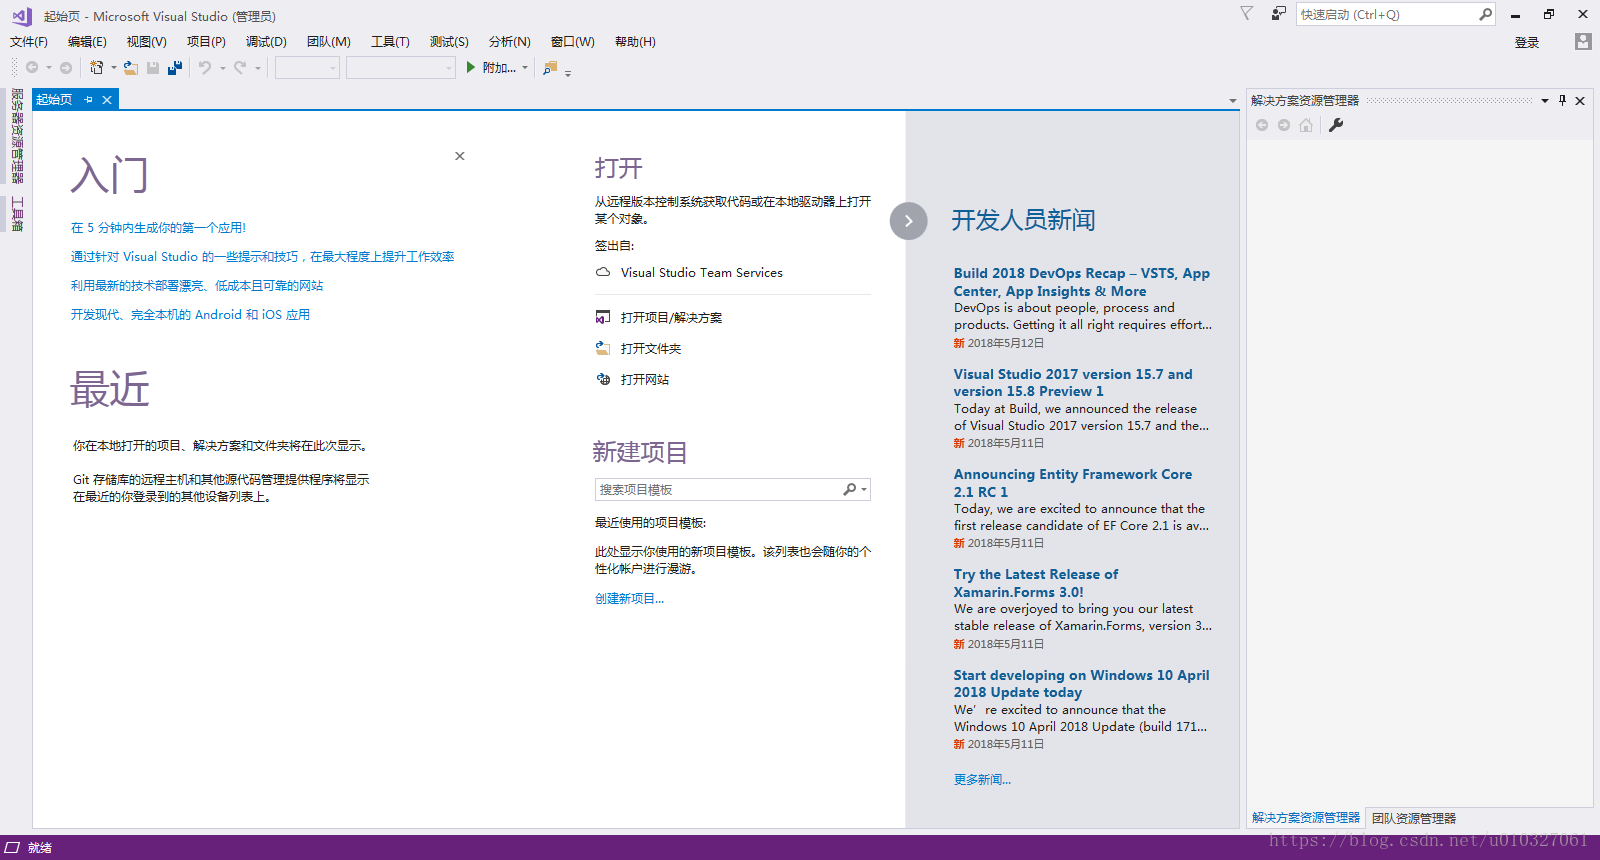Image resolution: width=1600 pixels, height=860 pixels.
Task: Open the Build 2018 DevOps Recap news article
Action: (1082, 282)
